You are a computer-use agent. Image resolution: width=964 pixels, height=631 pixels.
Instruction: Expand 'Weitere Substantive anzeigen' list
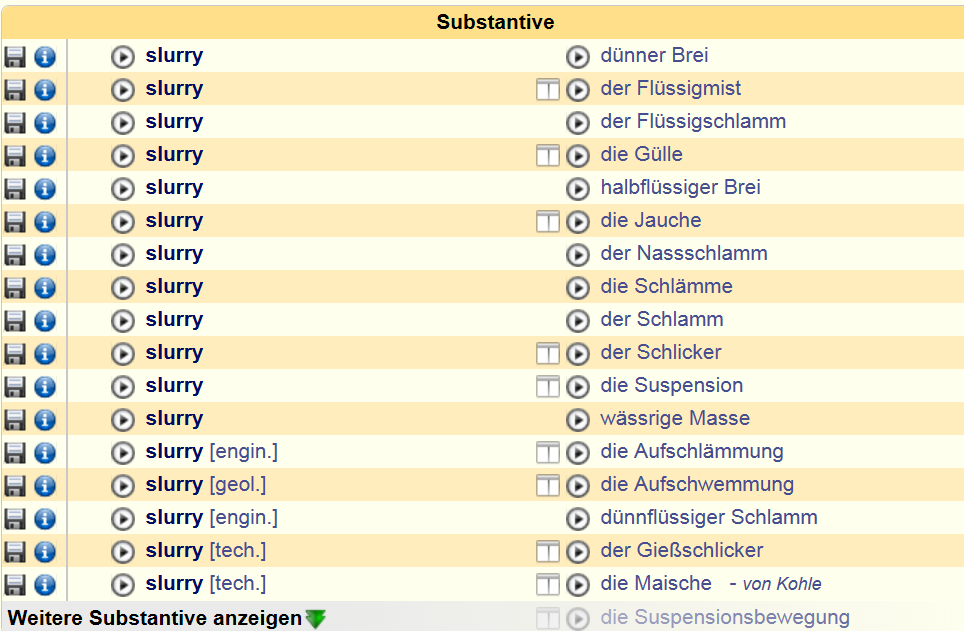pyautogui.click(x=155, y=618)
